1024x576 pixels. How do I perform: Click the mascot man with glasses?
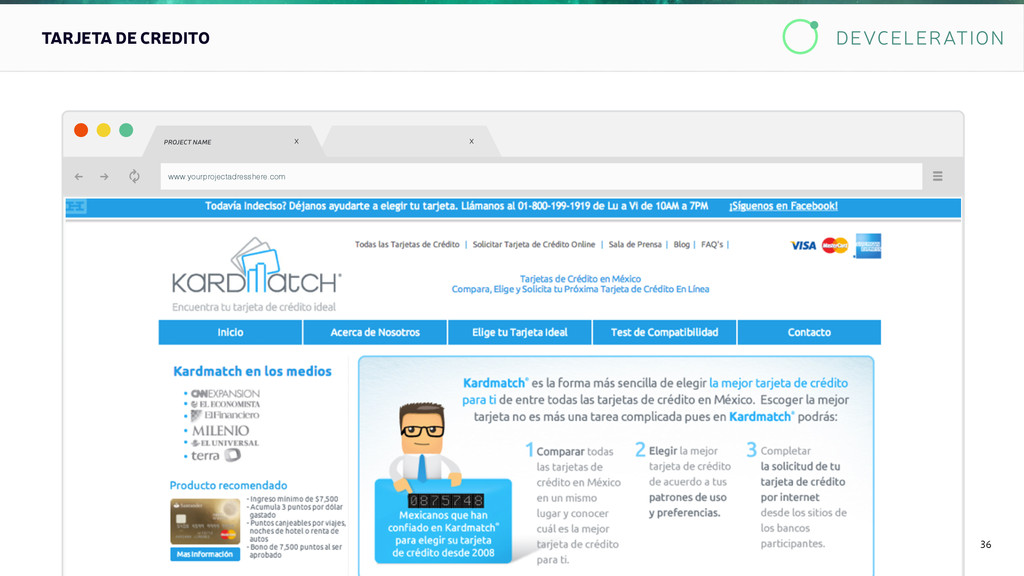(423, 445)
